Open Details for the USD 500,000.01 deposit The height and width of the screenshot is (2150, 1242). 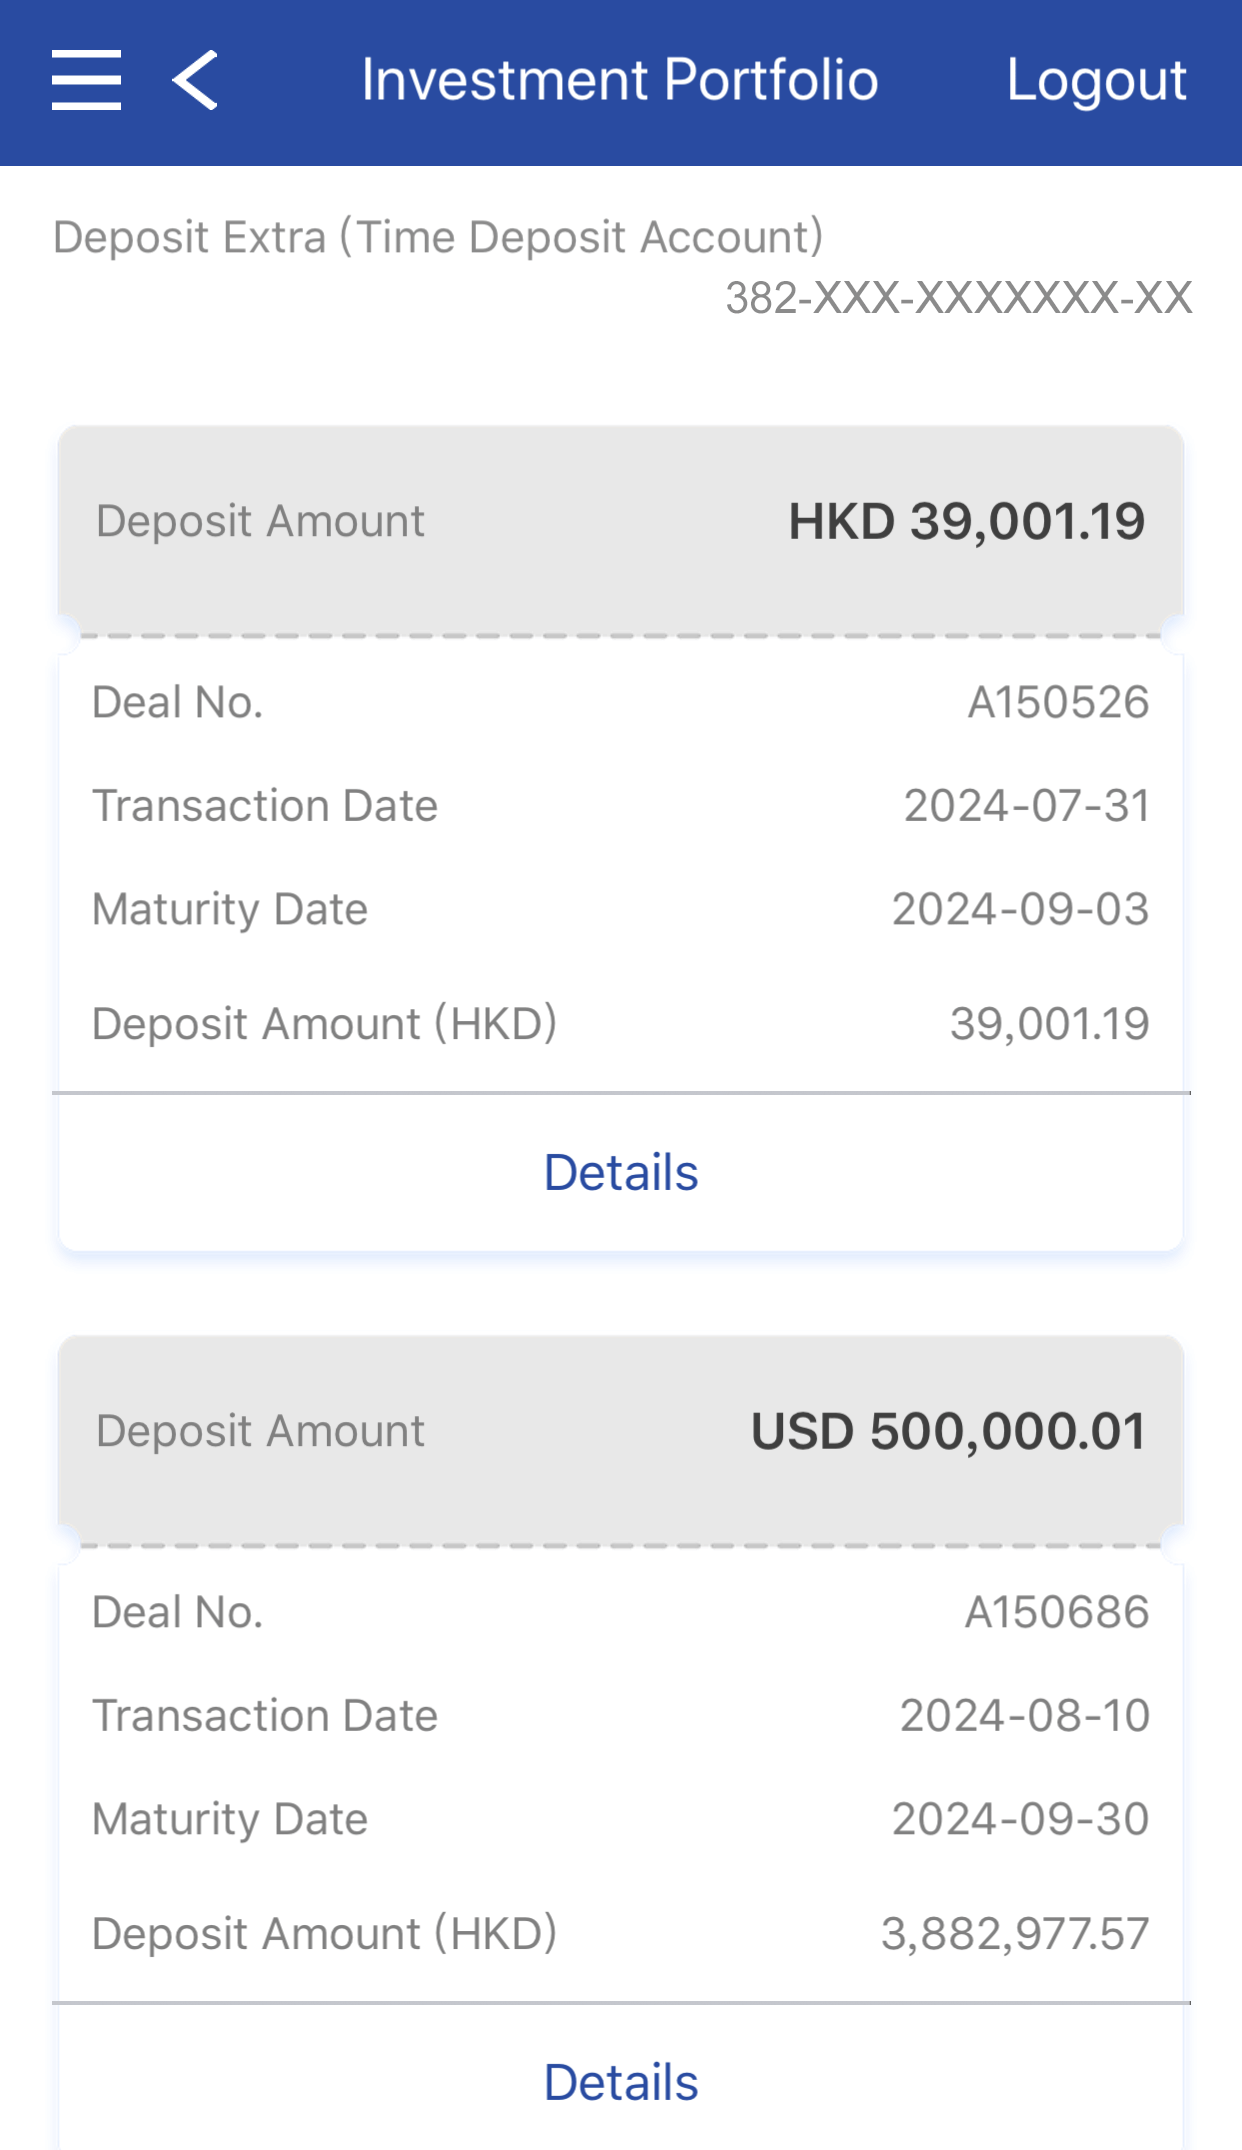tap(621, 2082)
